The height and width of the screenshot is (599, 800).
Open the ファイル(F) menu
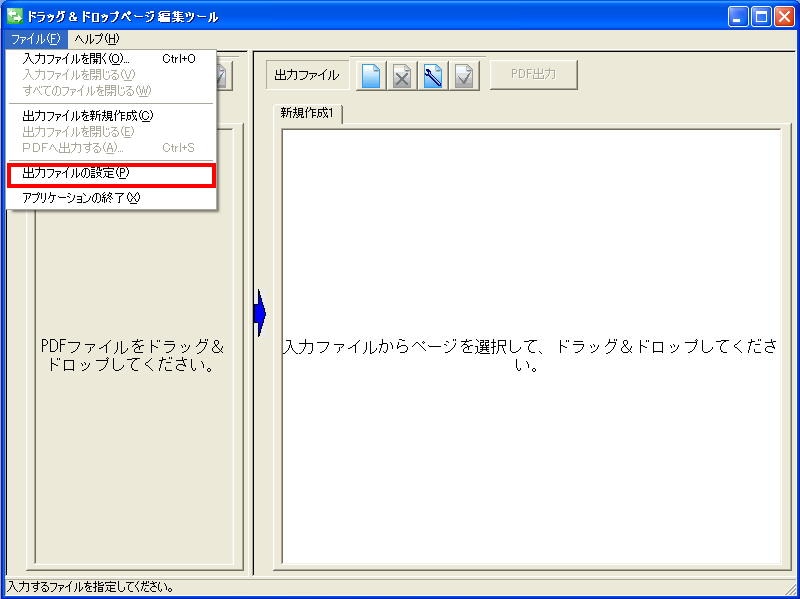pyautogui.click(x=36, y=39)
